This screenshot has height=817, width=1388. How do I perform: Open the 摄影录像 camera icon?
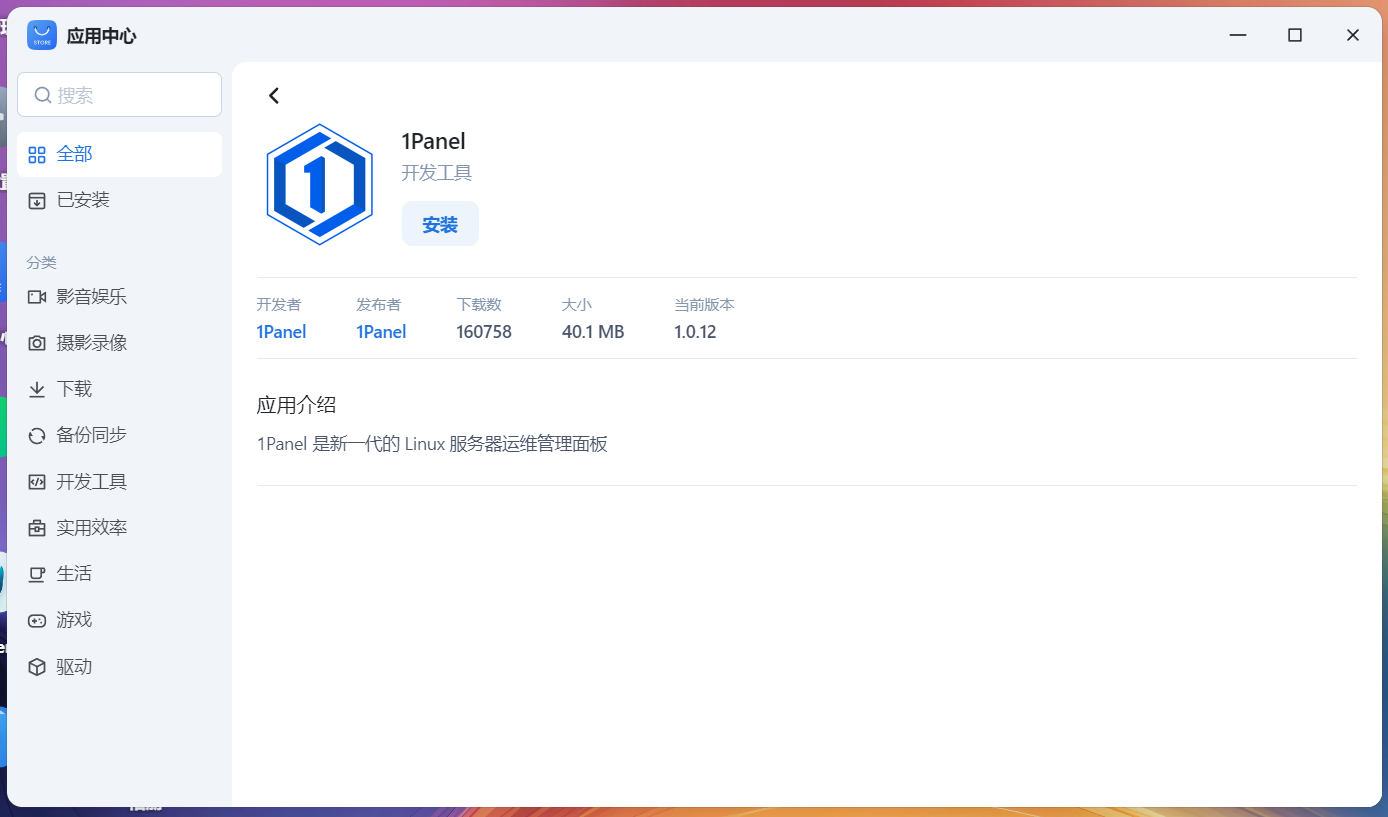pyautogui.click(x=37, y=343)
